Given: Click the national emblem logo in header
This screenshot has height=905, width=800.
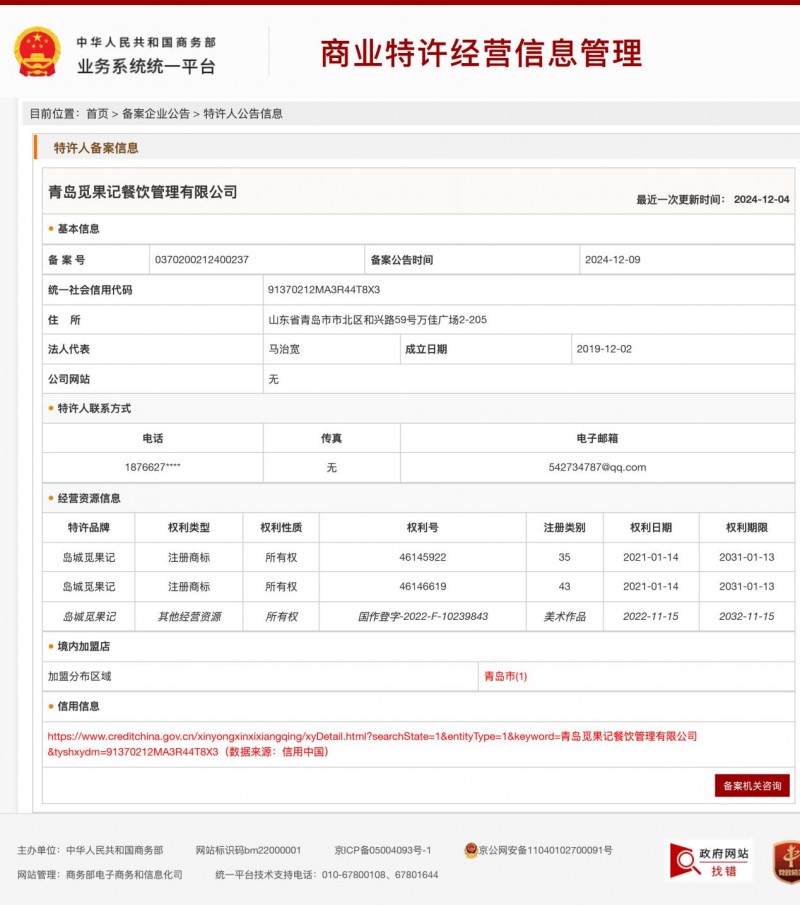Looking at the screenshot, I should (x=37, y=52).
